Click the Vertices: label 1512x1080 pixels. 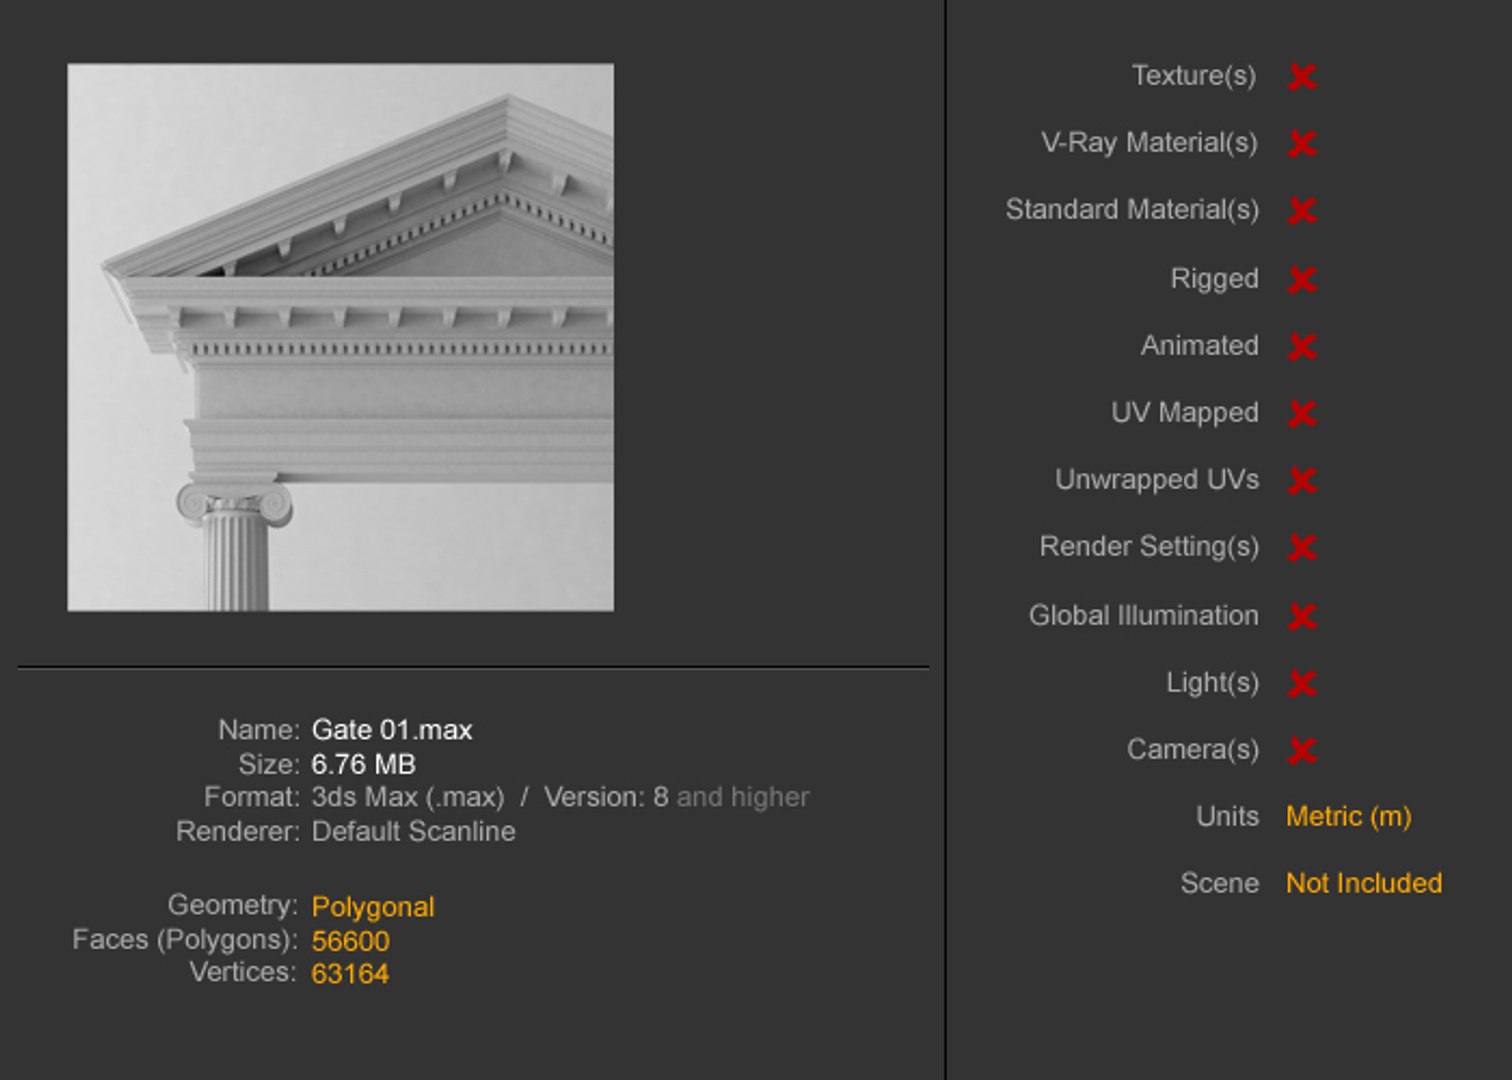point(243,972)
